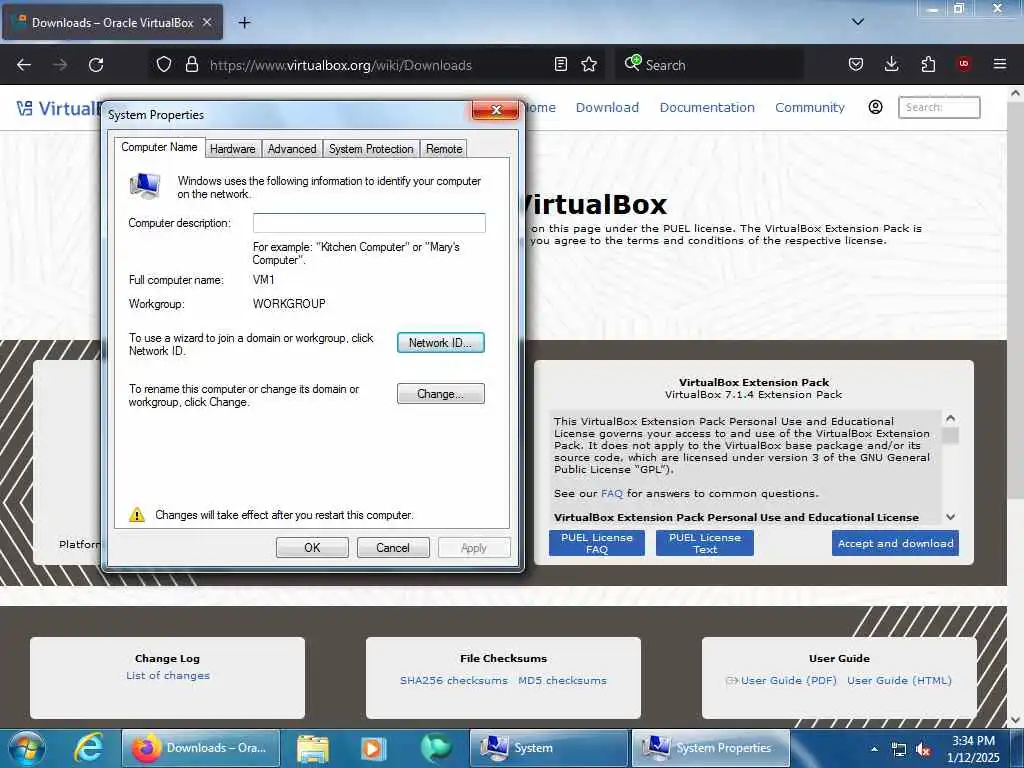
Task: Open muted volume tray icon
Action: [923, 750]
